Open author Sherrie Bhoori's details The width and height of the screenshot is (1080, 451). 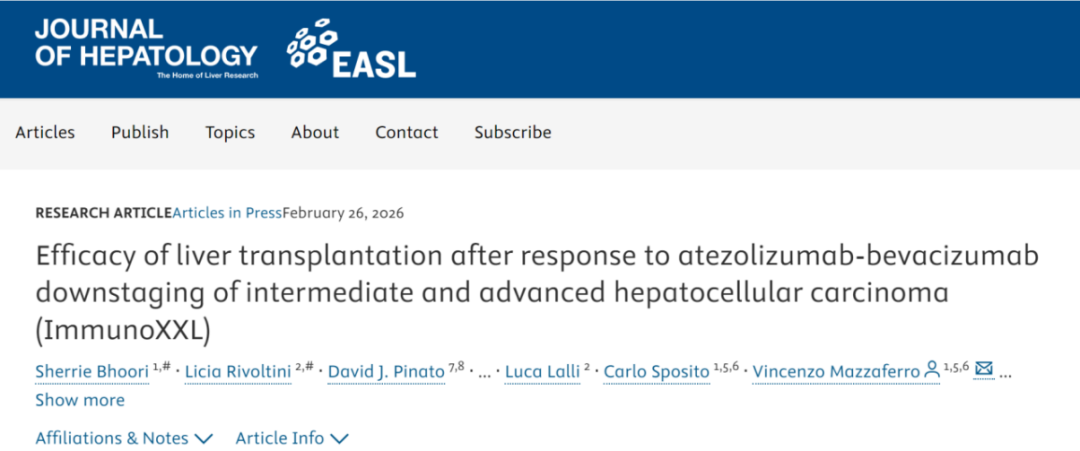click(x=92, y=372)
